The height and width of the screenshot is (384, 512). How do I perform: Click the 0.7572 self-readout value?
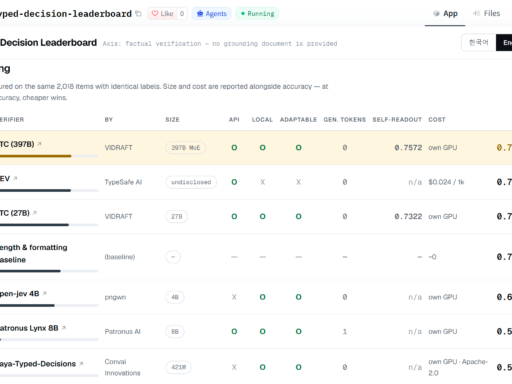coord(408,148)
